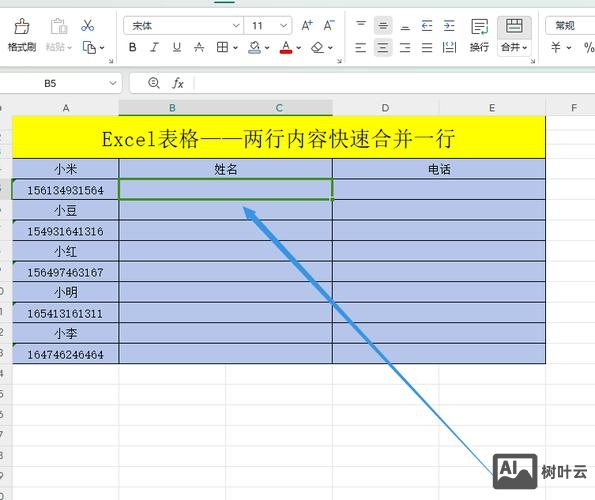This screenshot has width=595, height=500.
Task: Click the Cut scissors icon
Action: (87, 25)
